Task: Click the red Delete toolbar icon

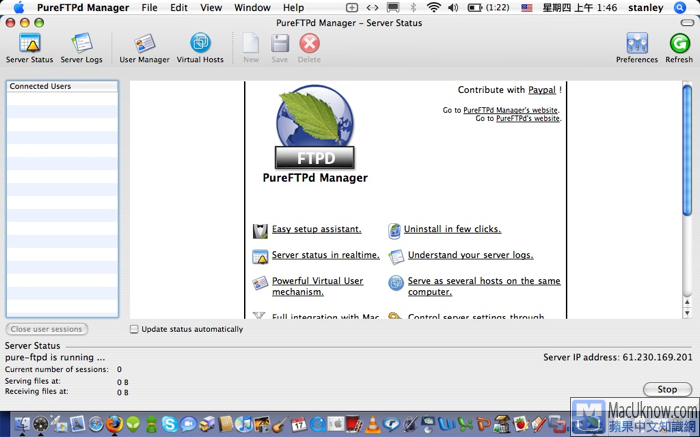Action: point(309,44)
